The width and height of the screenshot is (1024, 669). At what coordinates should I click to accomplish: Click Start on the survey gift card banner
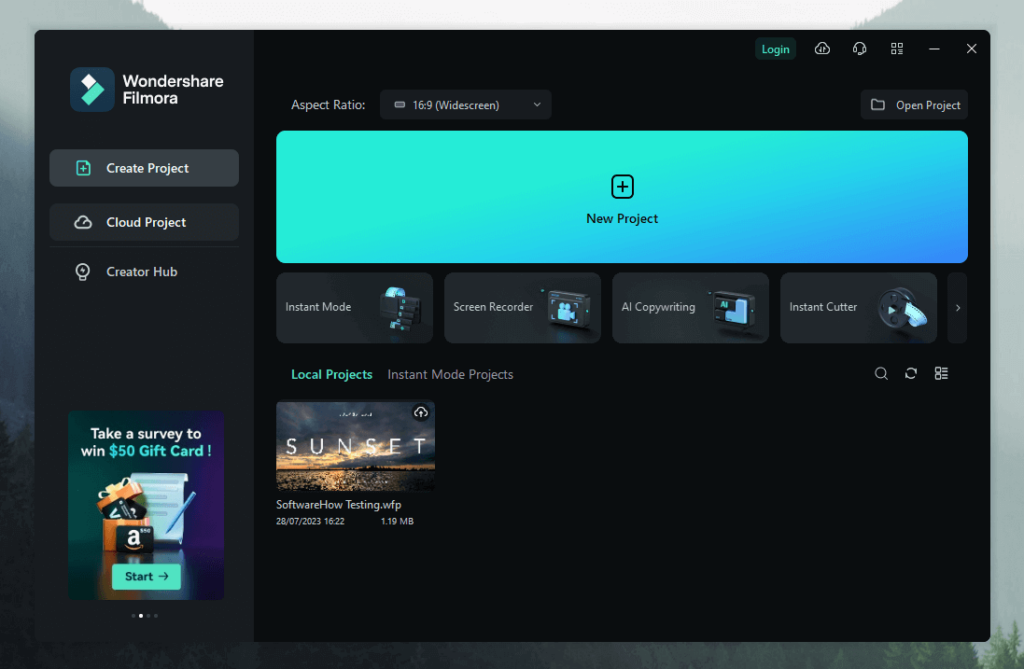tap(146, 576)
